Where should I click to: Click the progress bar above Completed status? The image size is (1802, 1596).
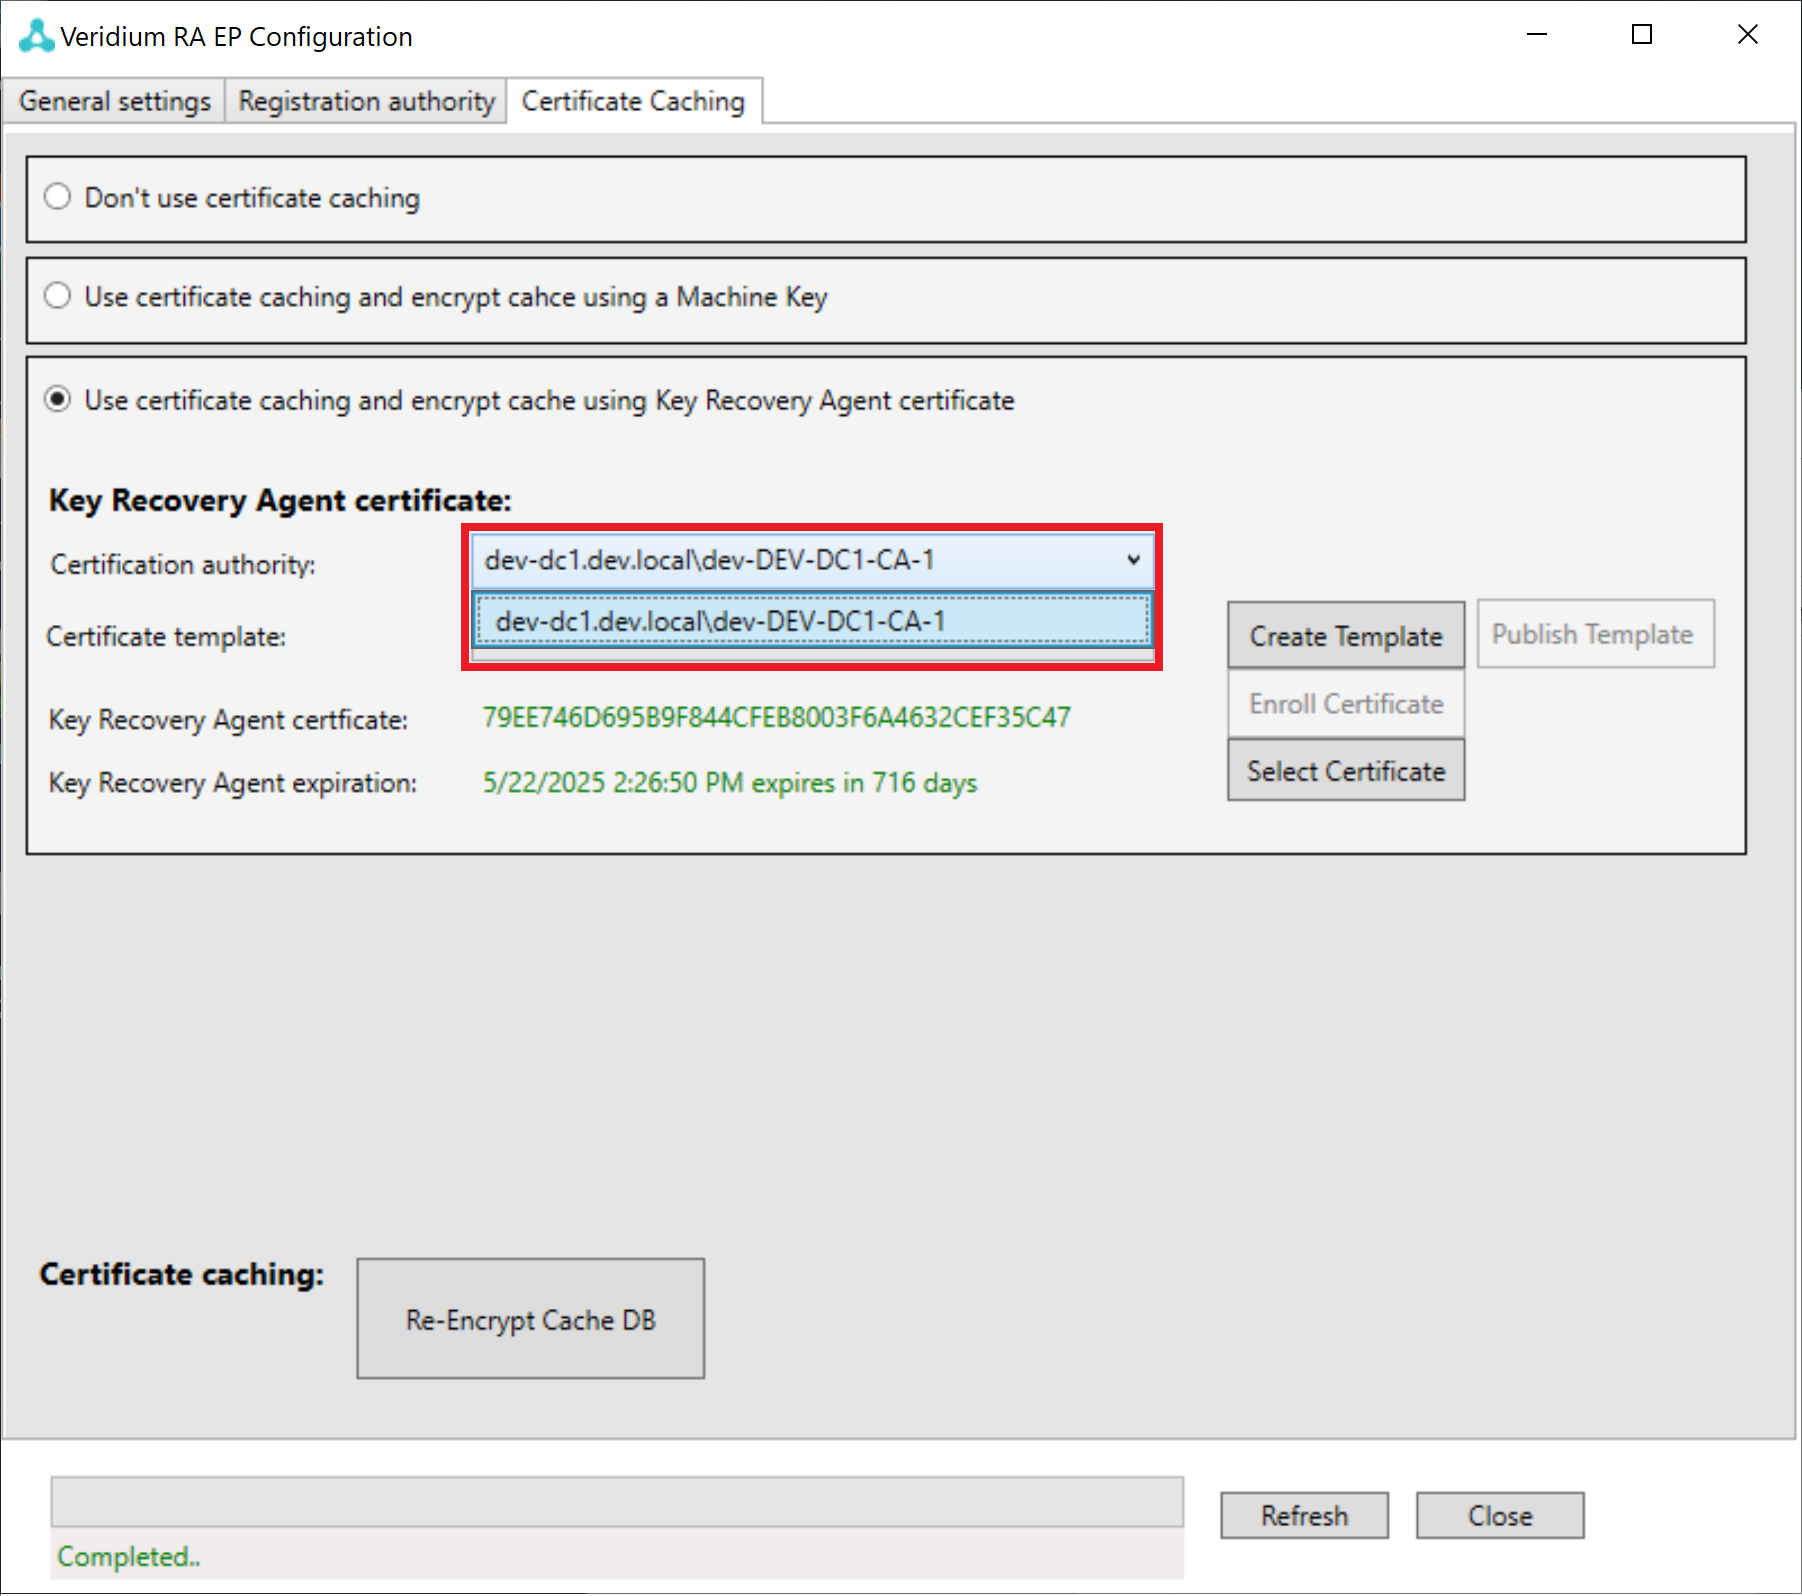pos(616,1501)
